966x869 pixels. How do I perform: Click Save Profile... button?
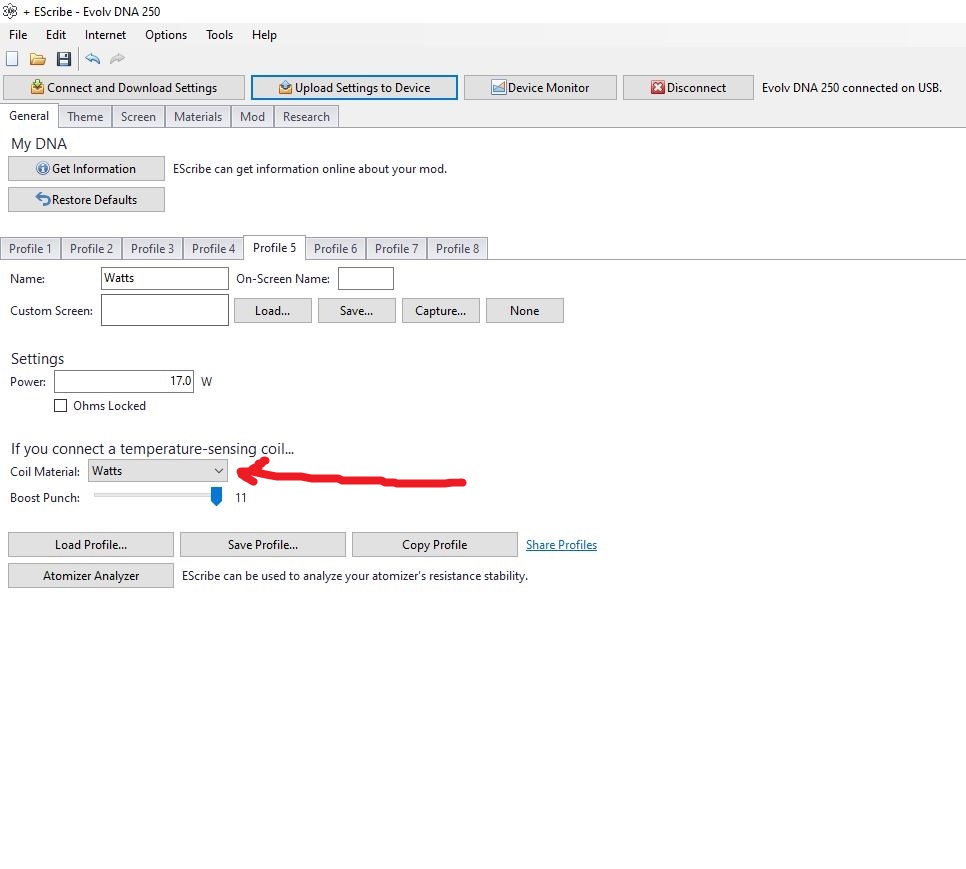pos(262,545)
